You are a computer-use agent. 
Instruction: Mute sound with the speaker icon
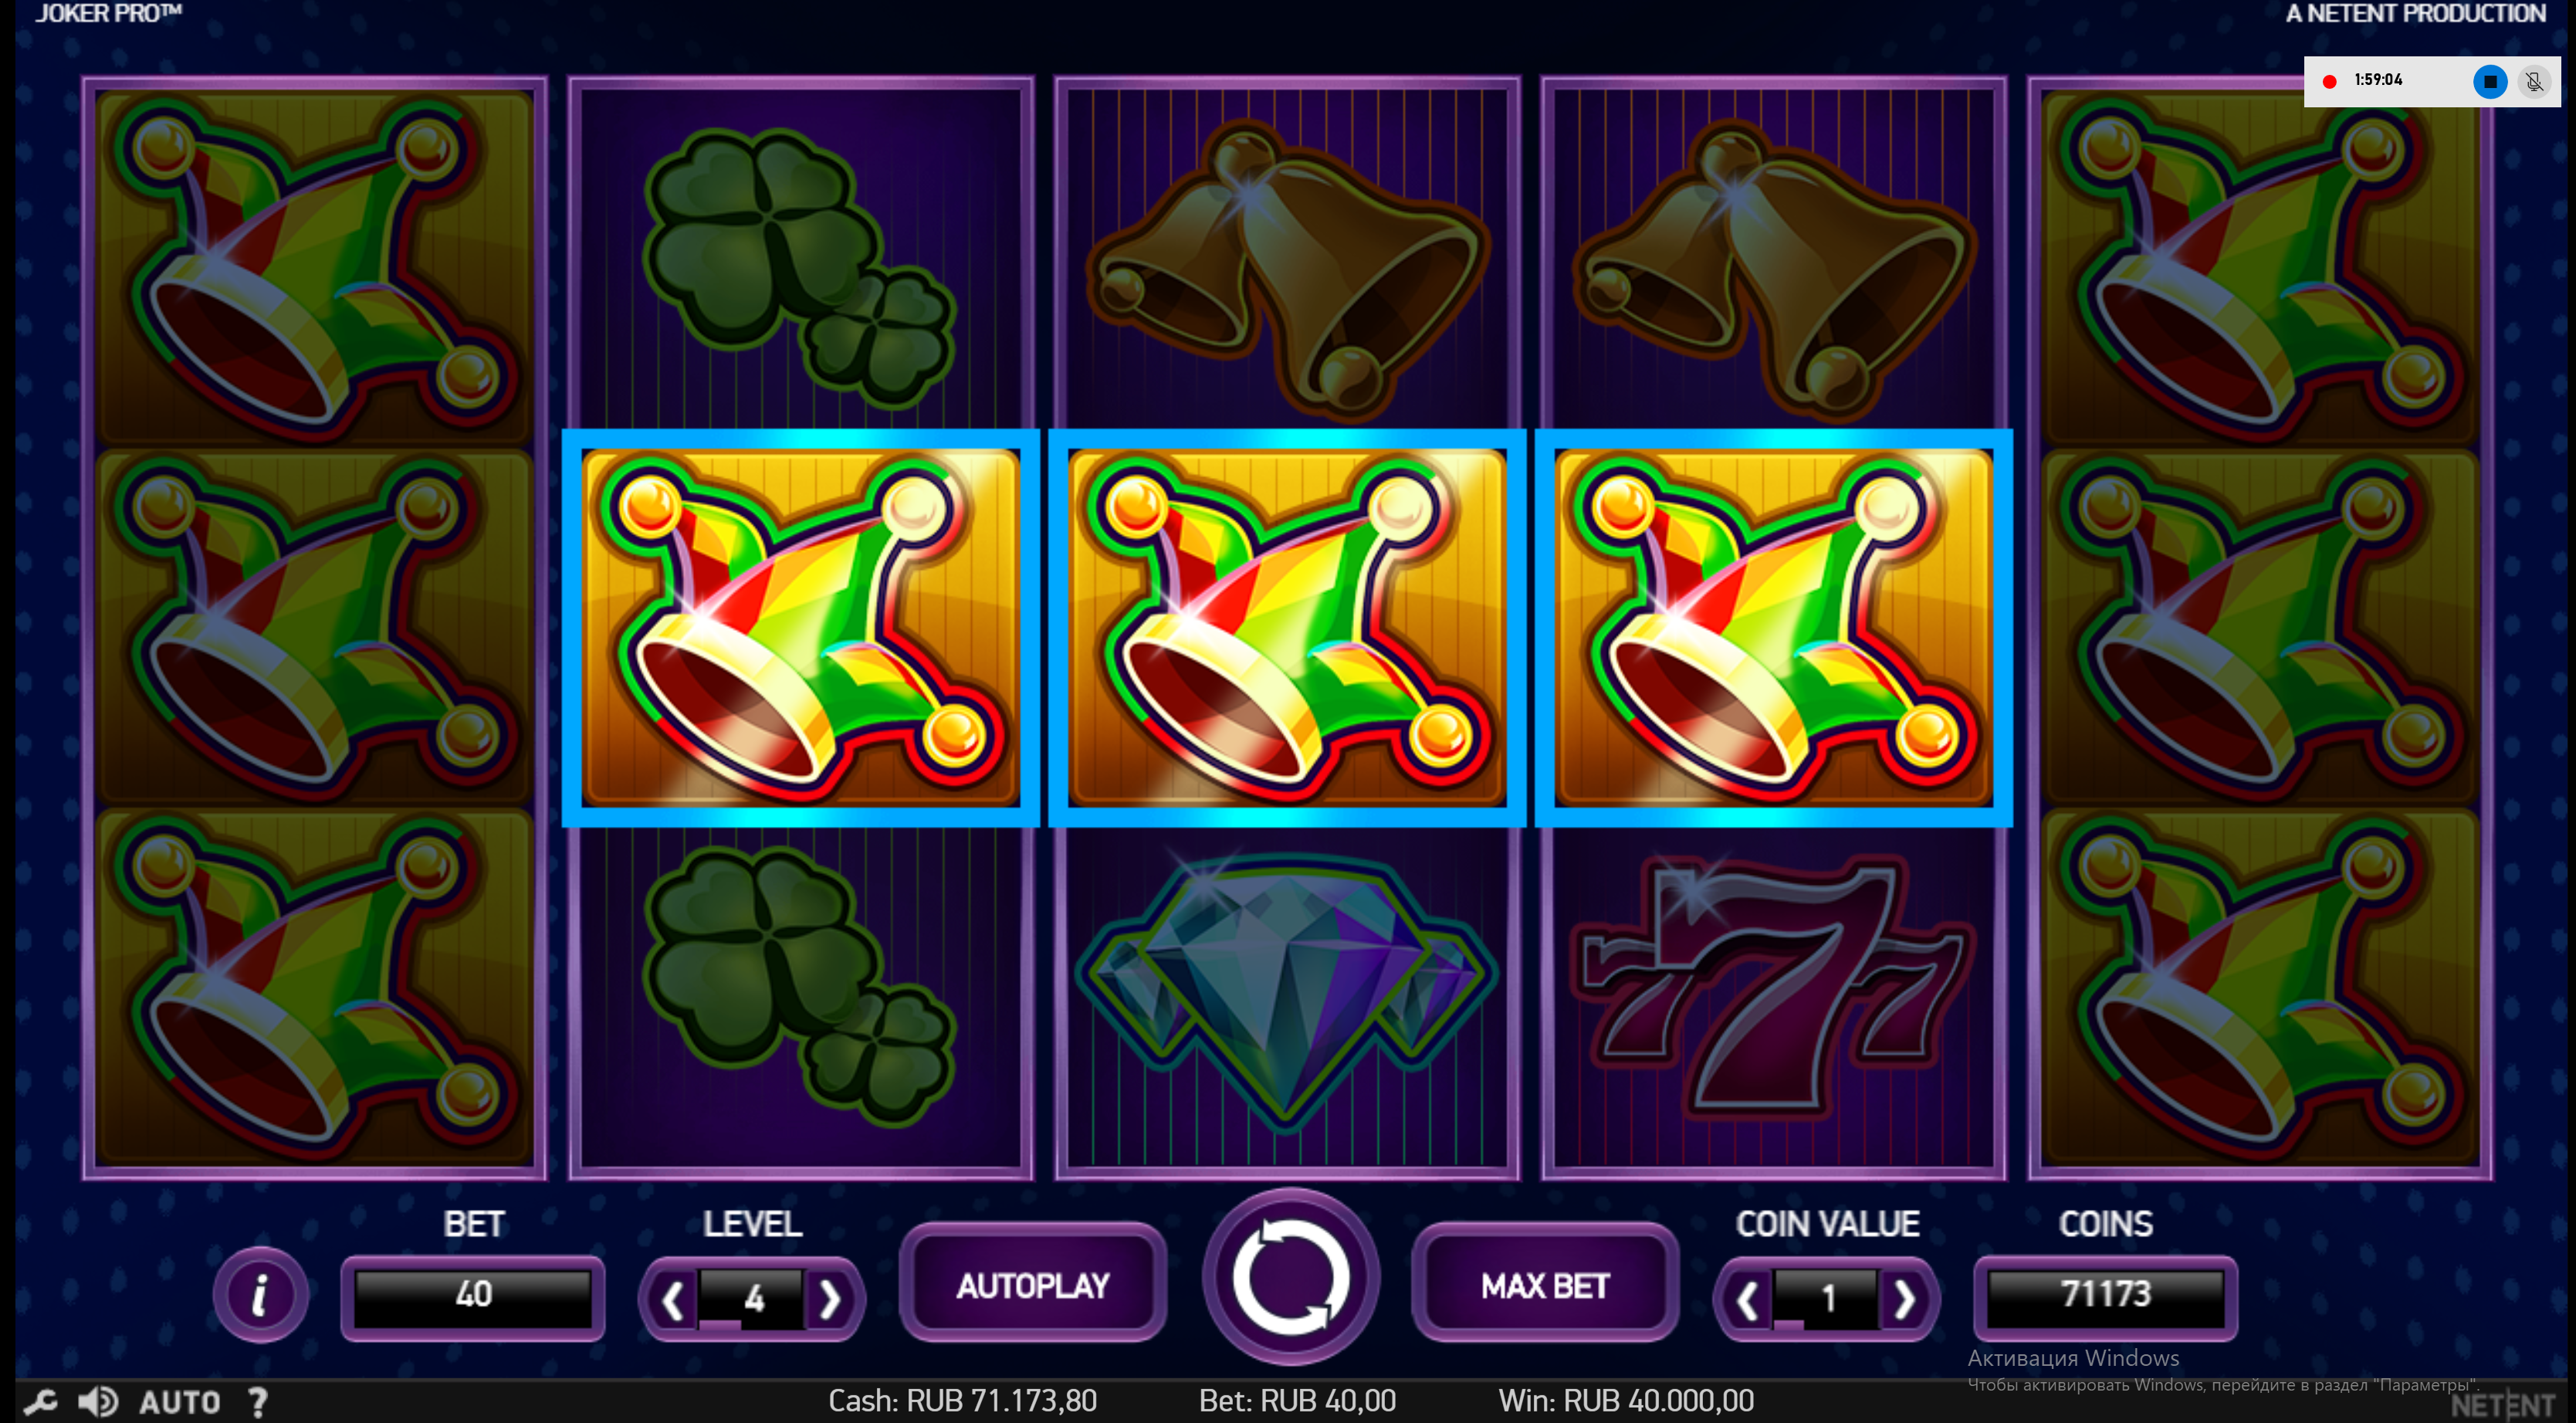click(98, 1402)
